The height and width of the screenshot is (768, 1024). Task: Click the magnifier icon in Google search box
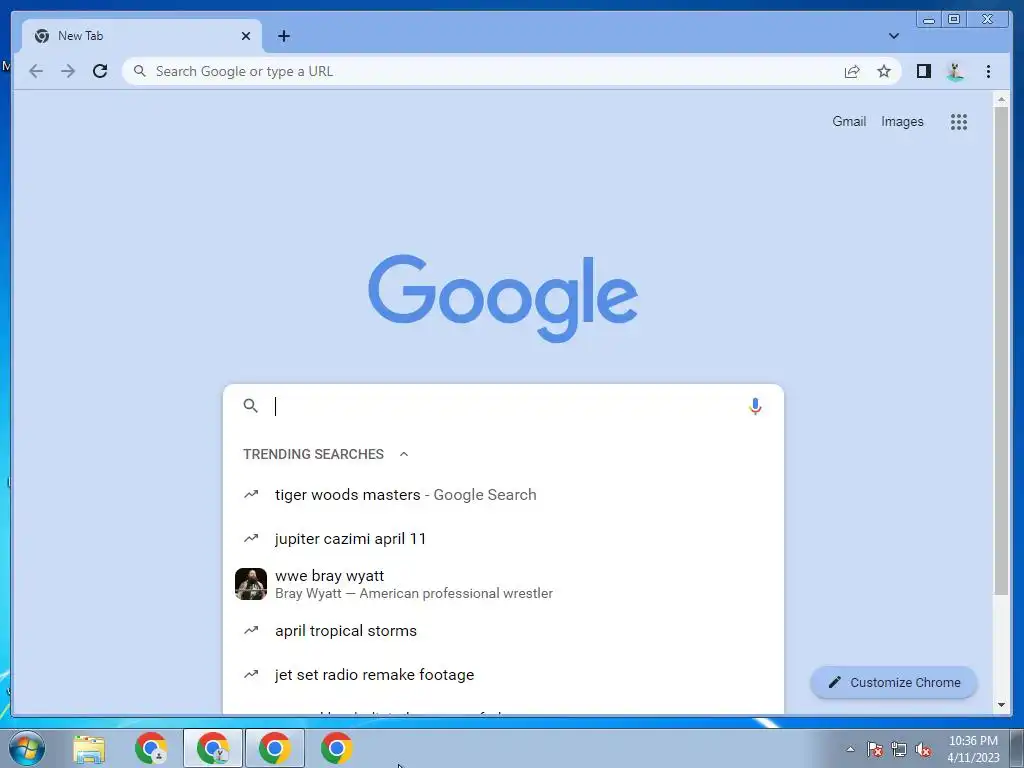250,406
